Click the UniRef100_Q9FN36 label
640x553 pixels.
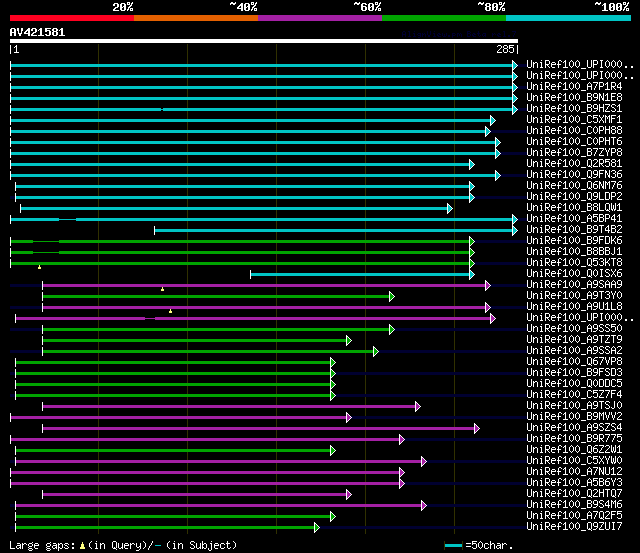click(574, 175)
